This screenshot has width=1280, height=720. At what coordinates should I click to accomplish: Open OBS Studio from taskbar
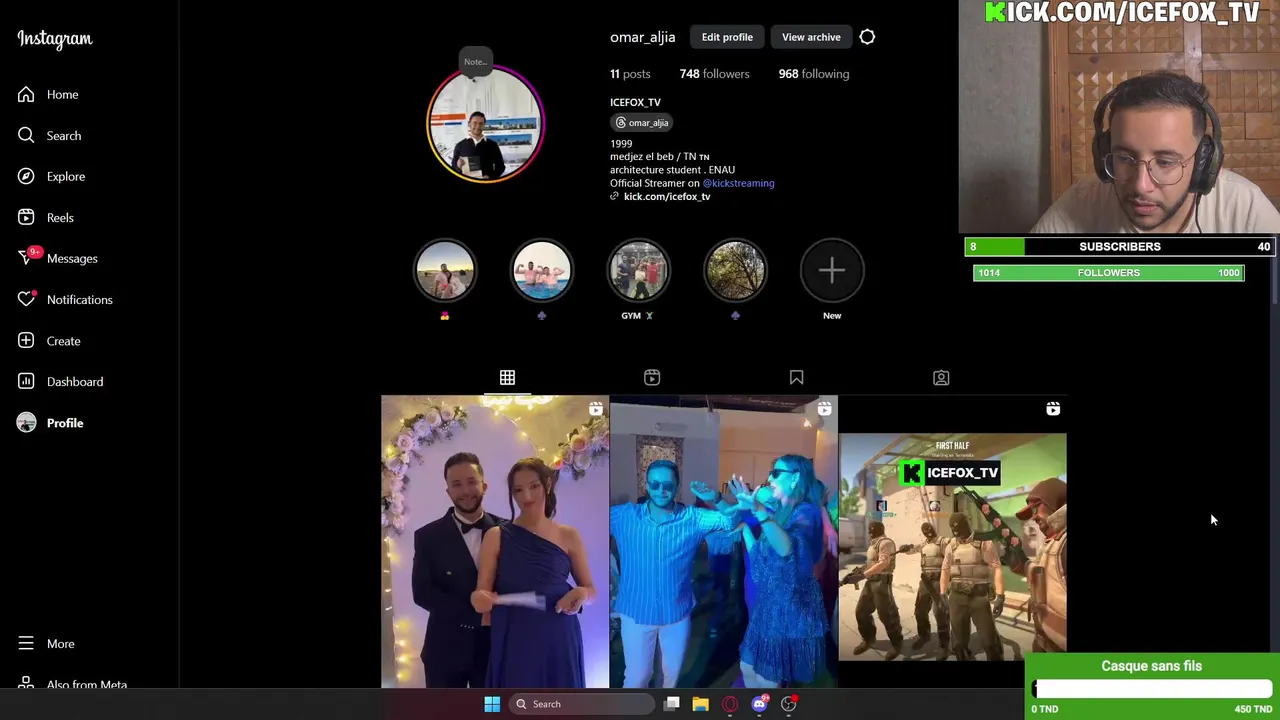pyautogui.click(x=789, y=704)
